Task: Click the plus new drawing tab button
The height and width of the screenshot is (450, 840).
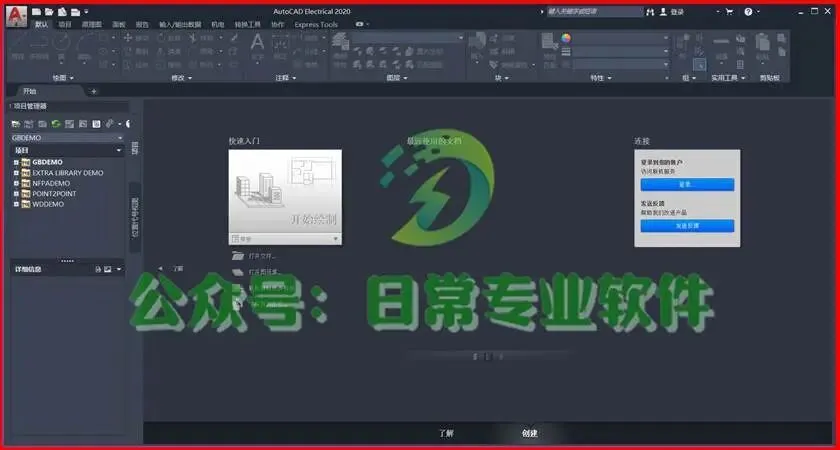Action: pos(94,92)
